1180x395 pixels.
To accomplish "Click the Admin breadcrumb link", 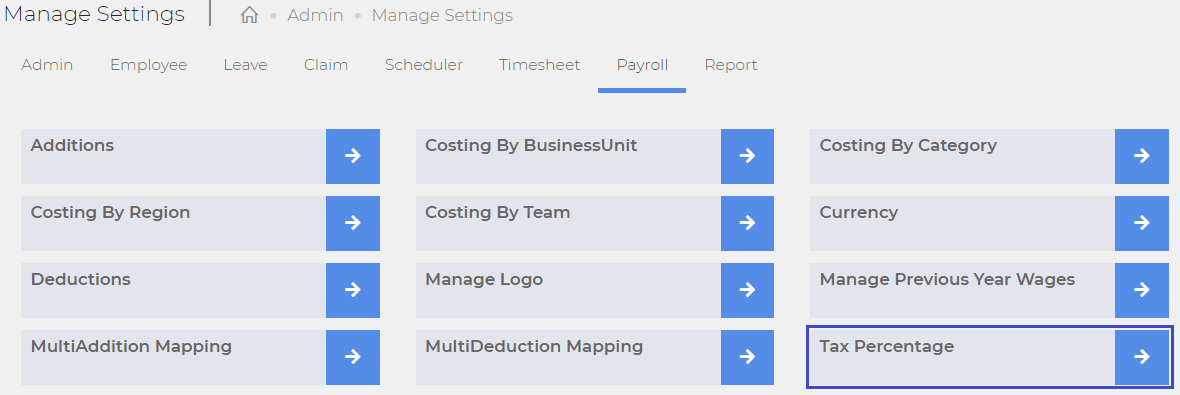I will click(x=315, y=15).
